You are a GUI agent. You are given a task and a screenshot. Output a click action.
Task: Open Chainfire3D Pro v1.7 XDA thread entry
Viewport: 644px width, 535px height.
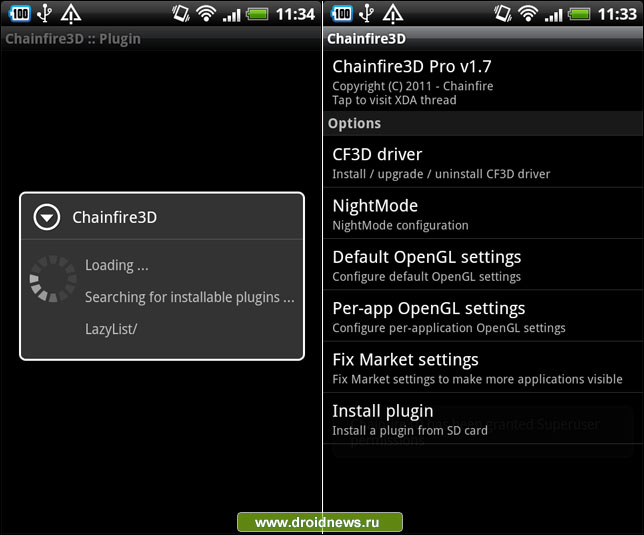[483, 82]
